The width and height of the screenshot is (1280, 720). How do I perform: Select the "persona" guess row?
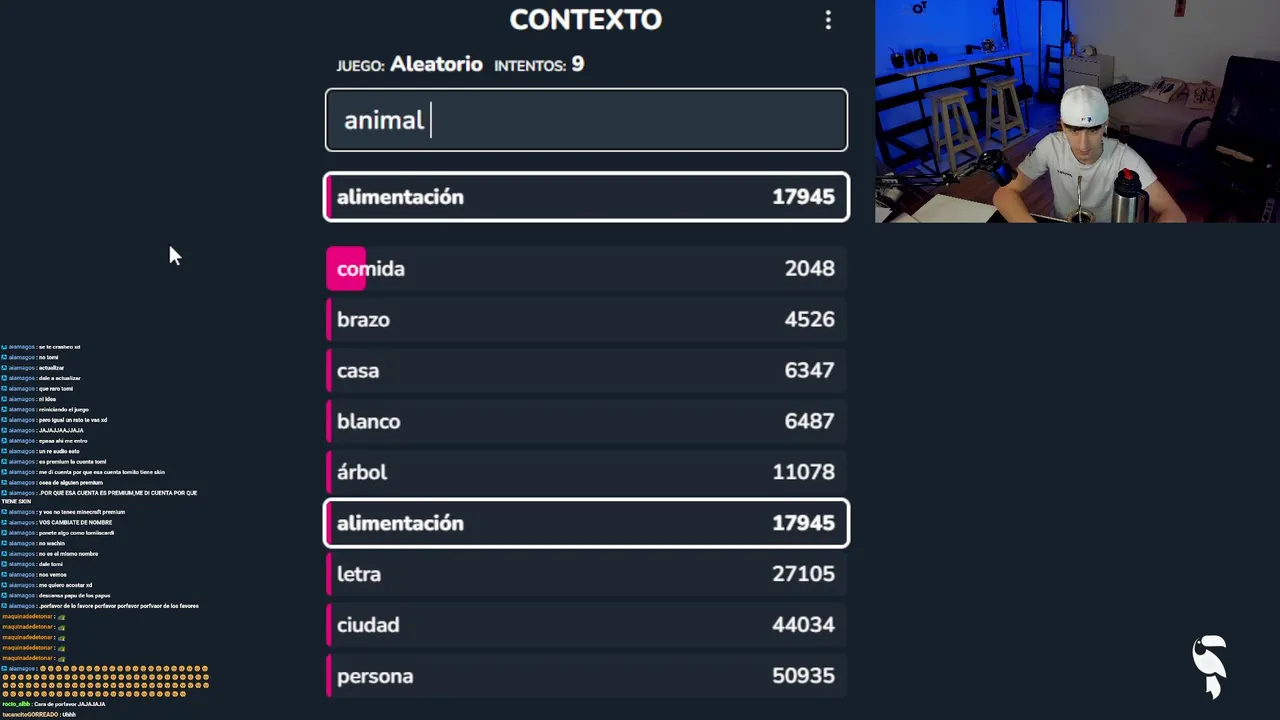click(586, 676)
